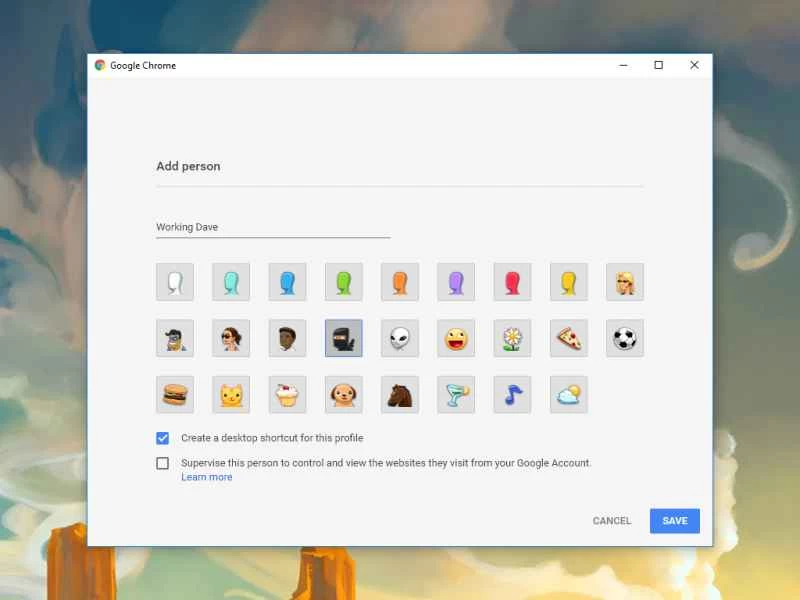The height and width of the screenshot is (600, 800).
Task: Choose the ninja avatar
Action: [343, 337]
